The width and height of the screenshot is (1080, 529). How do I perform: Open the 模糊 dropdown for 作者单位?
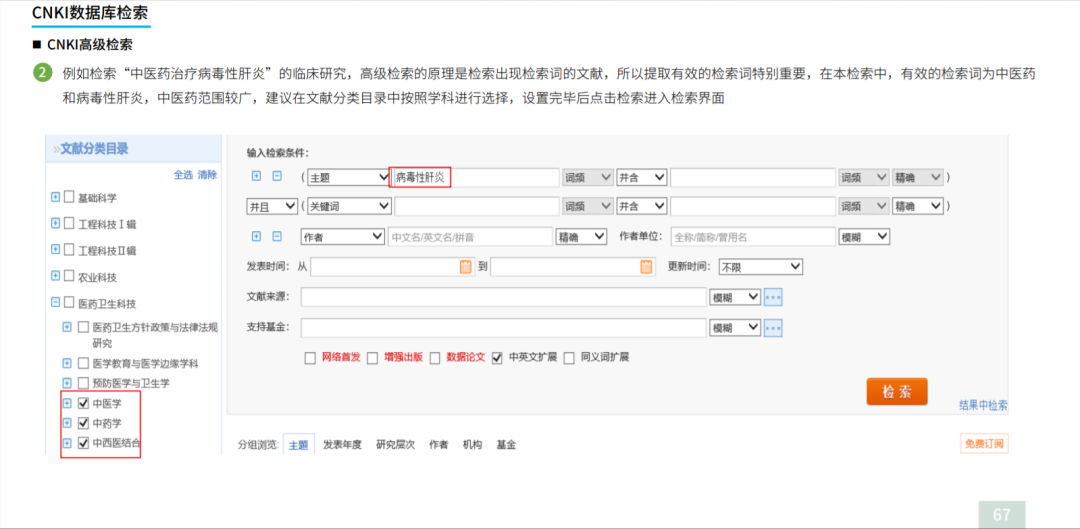click(864, 236)
